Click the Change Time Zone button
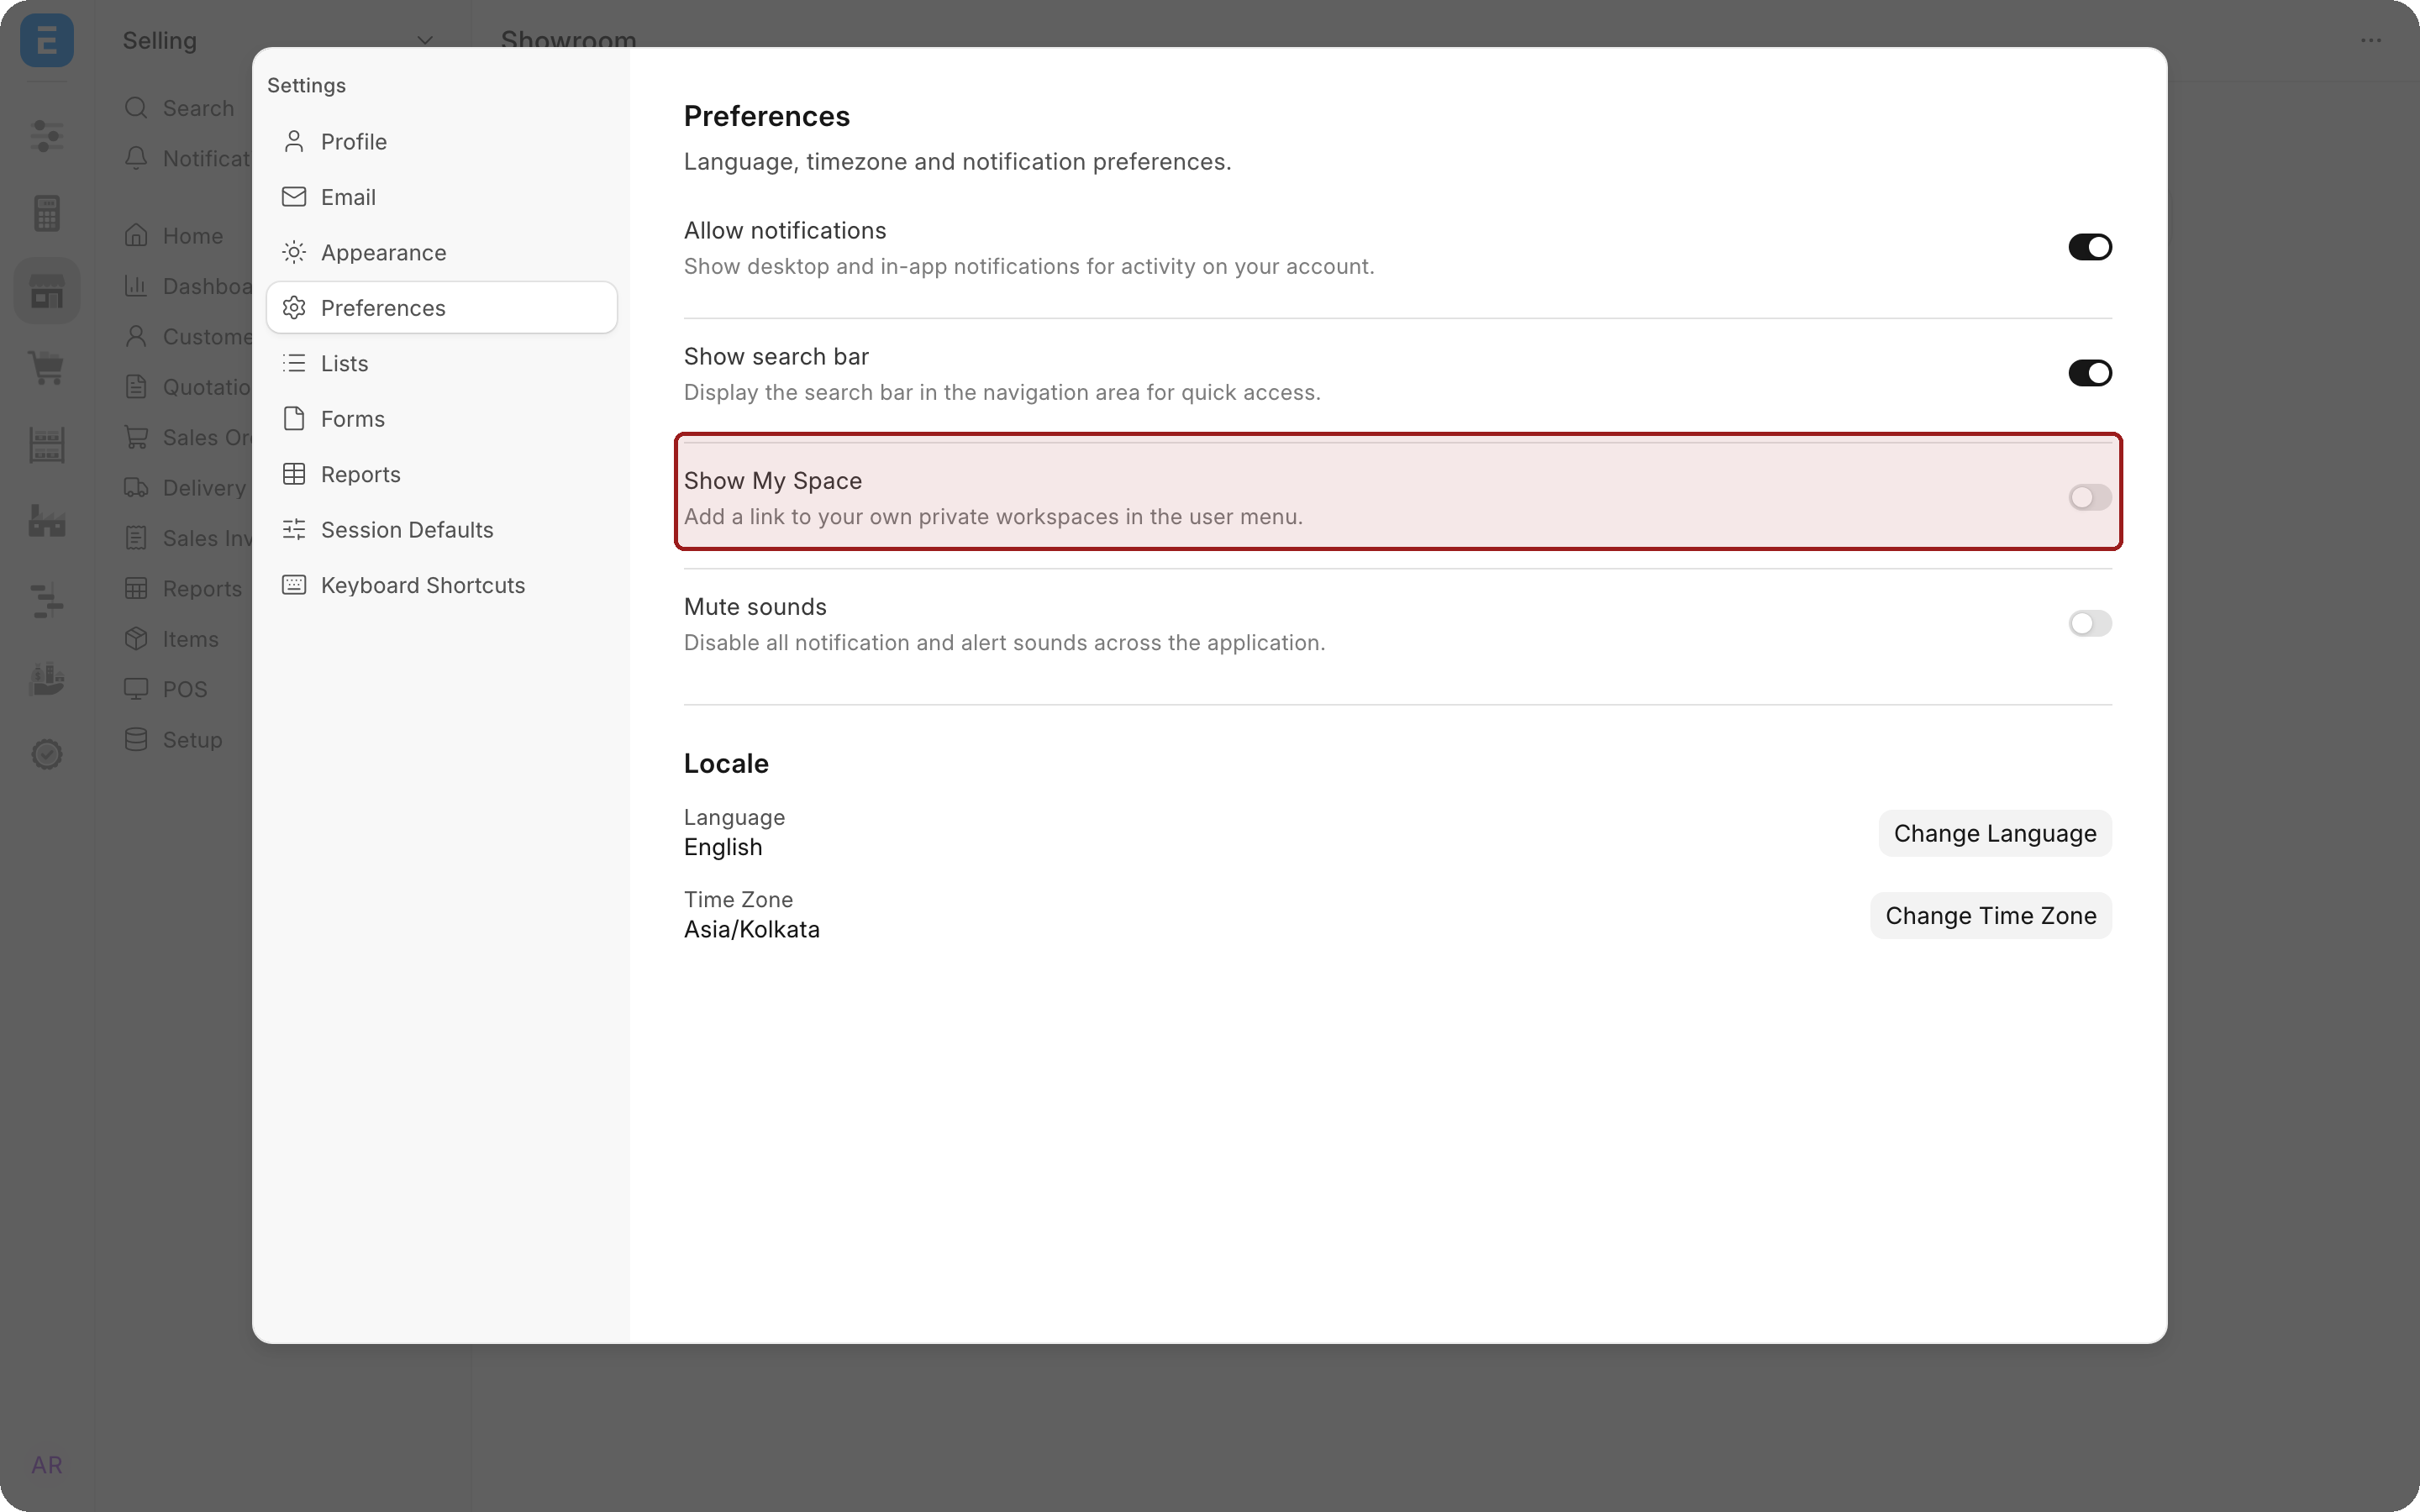 (1990, 915)
